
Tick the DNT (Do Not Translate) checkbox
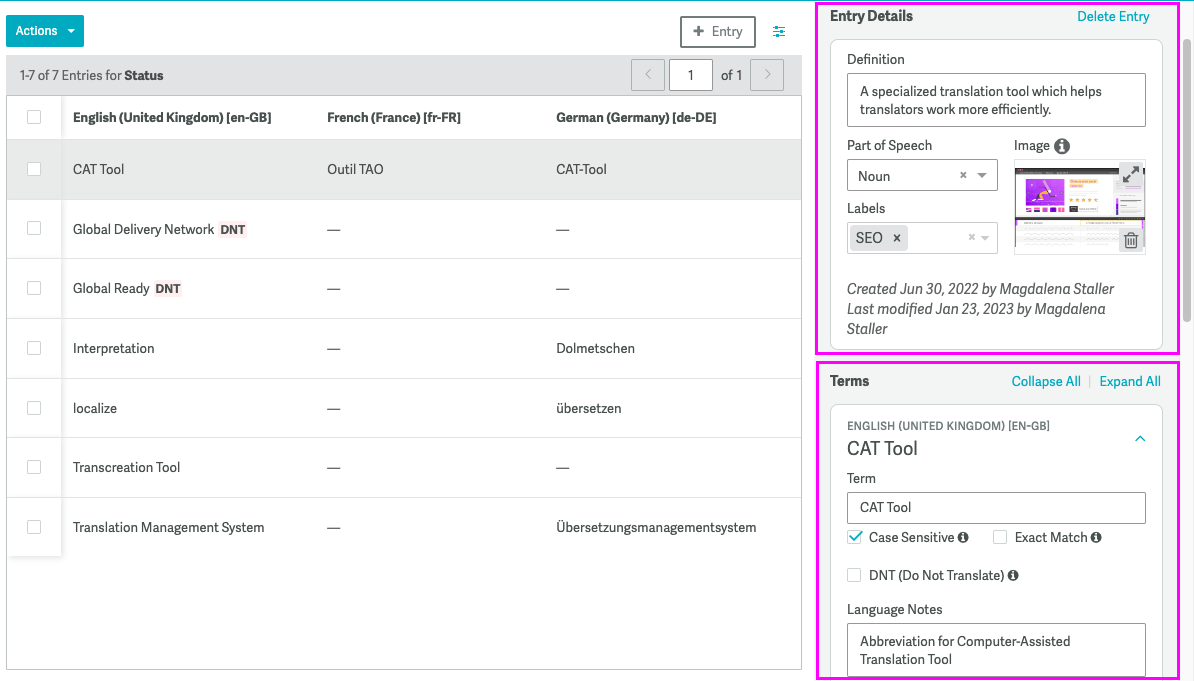(x=855, y=576)
